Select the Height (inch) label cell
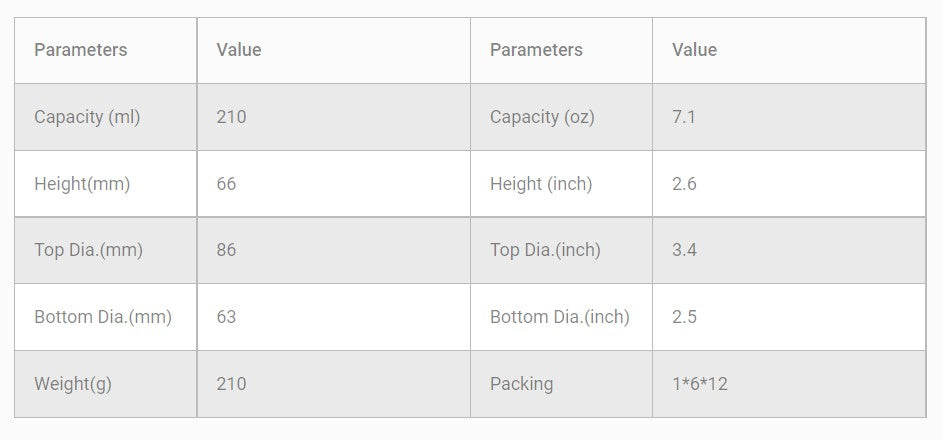Screen dimensions: 942x440 541,184
